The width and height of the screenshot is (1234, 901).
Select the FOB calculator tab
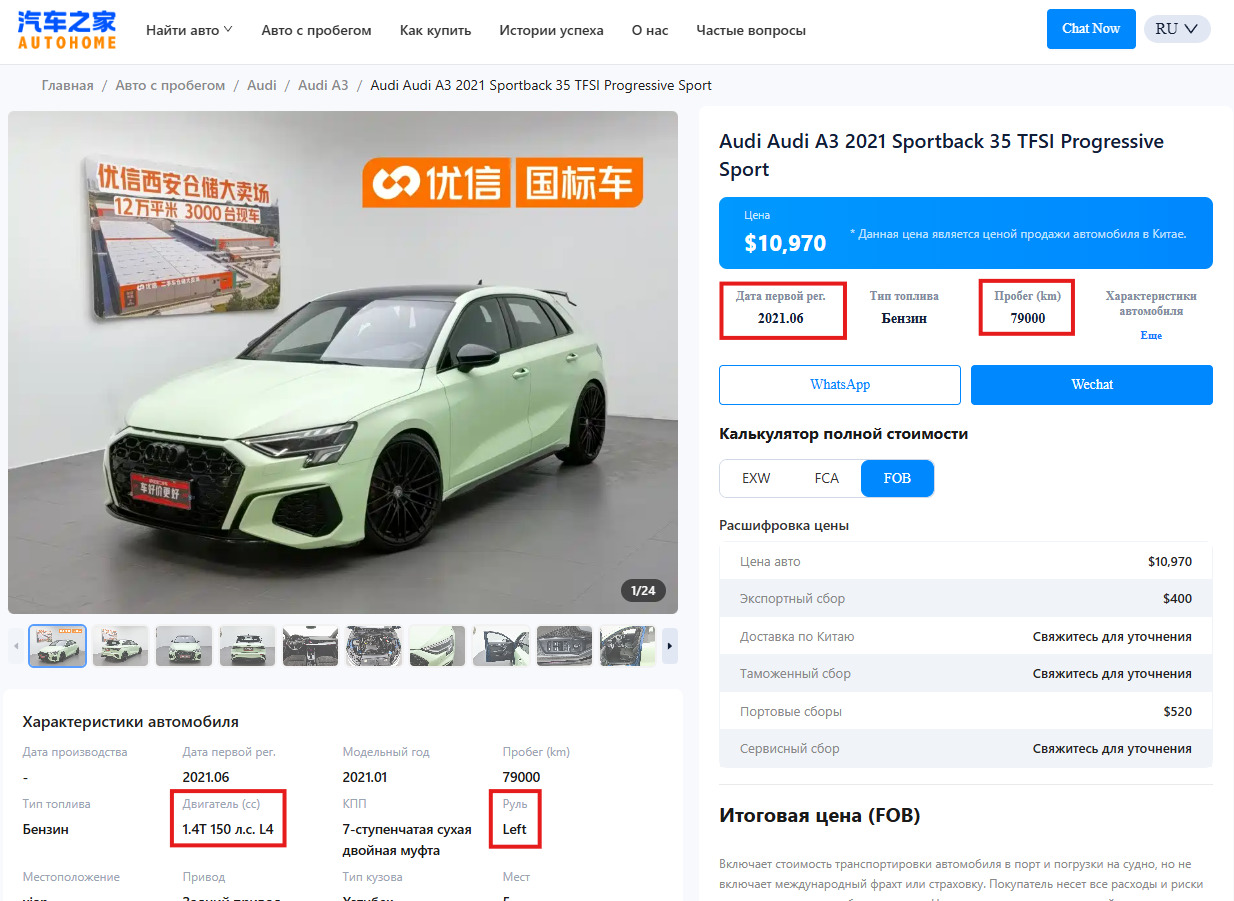pos(897,478)
